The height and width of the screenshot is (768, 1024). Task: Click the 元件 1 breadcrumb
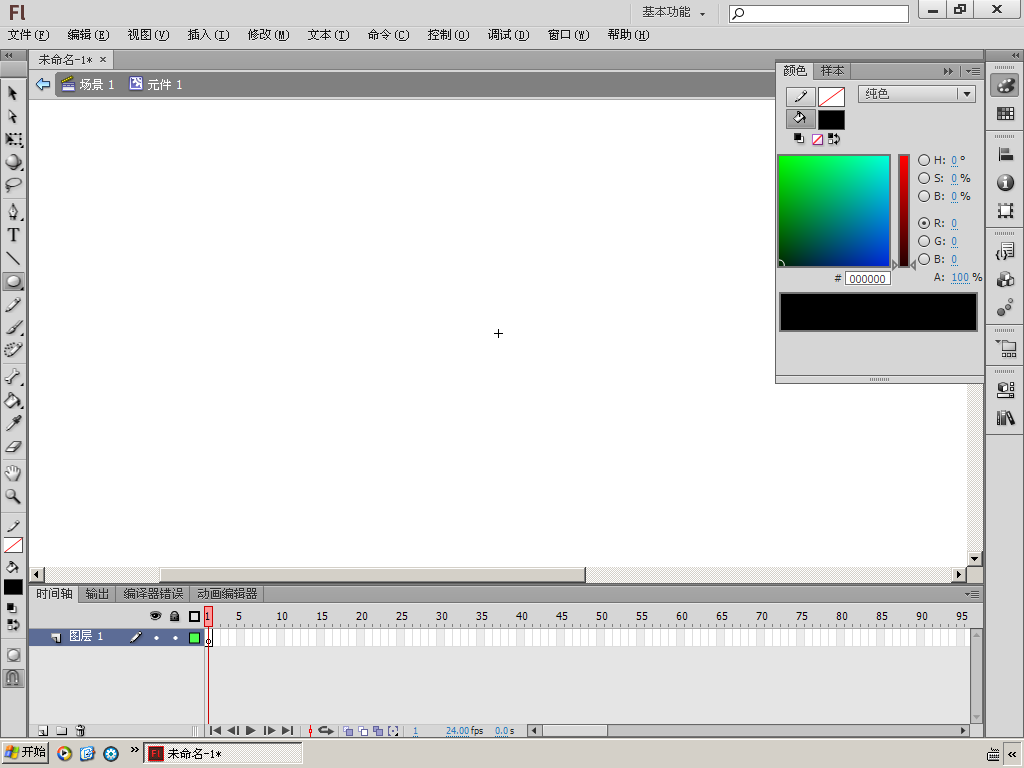click(156, 84)
